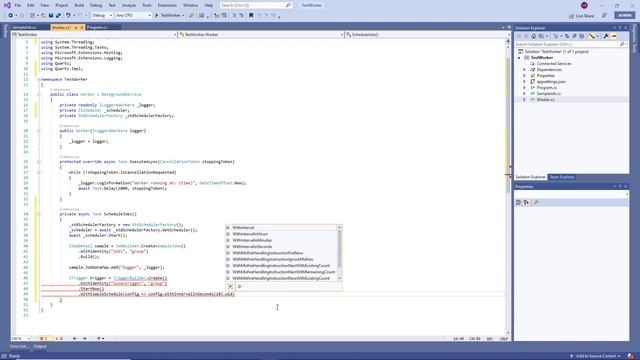Open the TestWorker.Worker type dropdown
Viewport: 640px width, 360px height.
click(x=261, y=35)
